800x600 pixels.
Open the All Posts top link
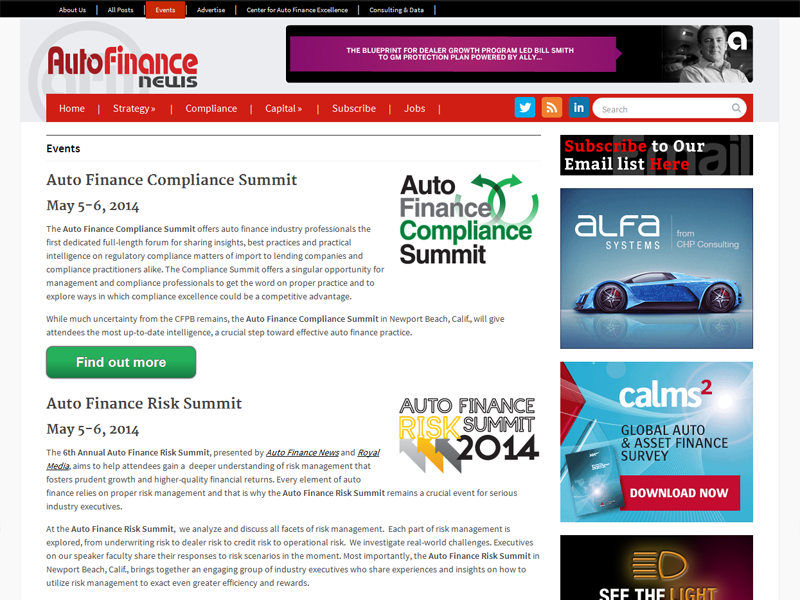coord(120,10)
